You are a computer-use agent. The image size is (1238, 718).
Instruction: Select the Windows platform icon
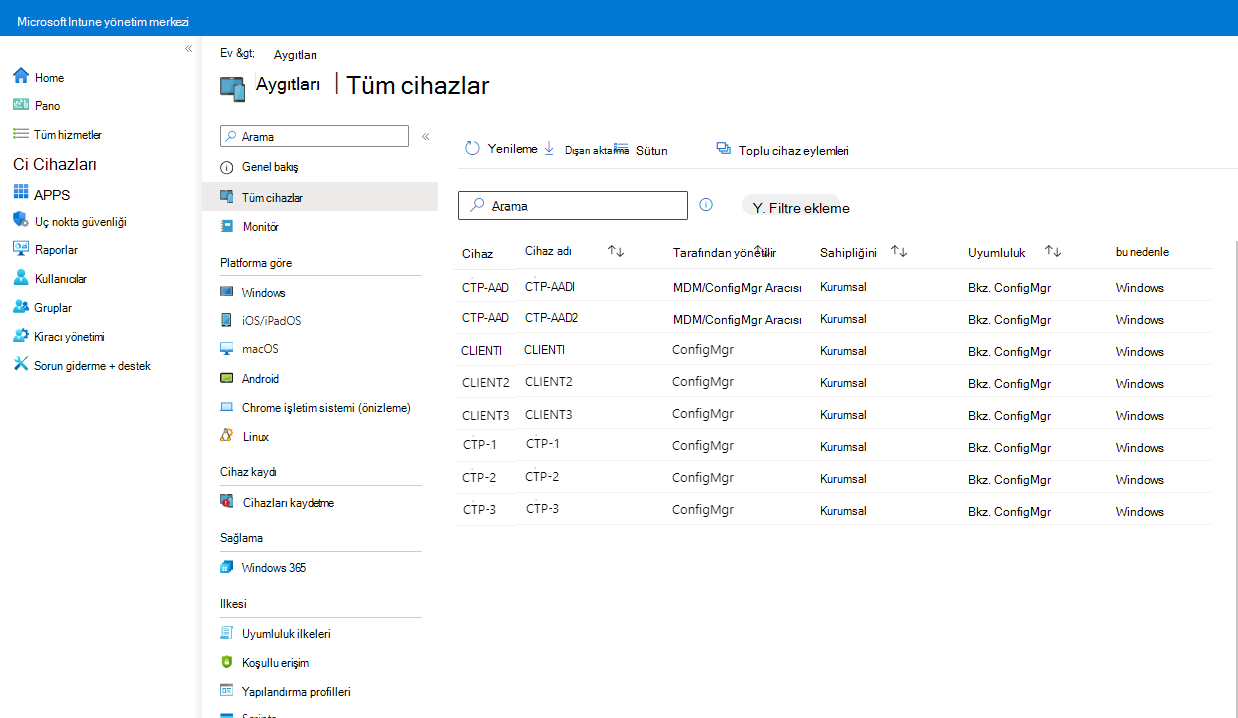pos(227,292)
